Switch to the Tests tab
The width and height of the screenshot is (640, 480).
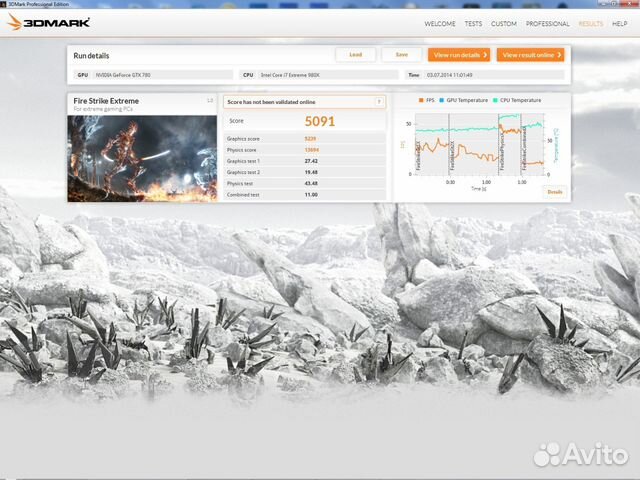pos(473,24)
